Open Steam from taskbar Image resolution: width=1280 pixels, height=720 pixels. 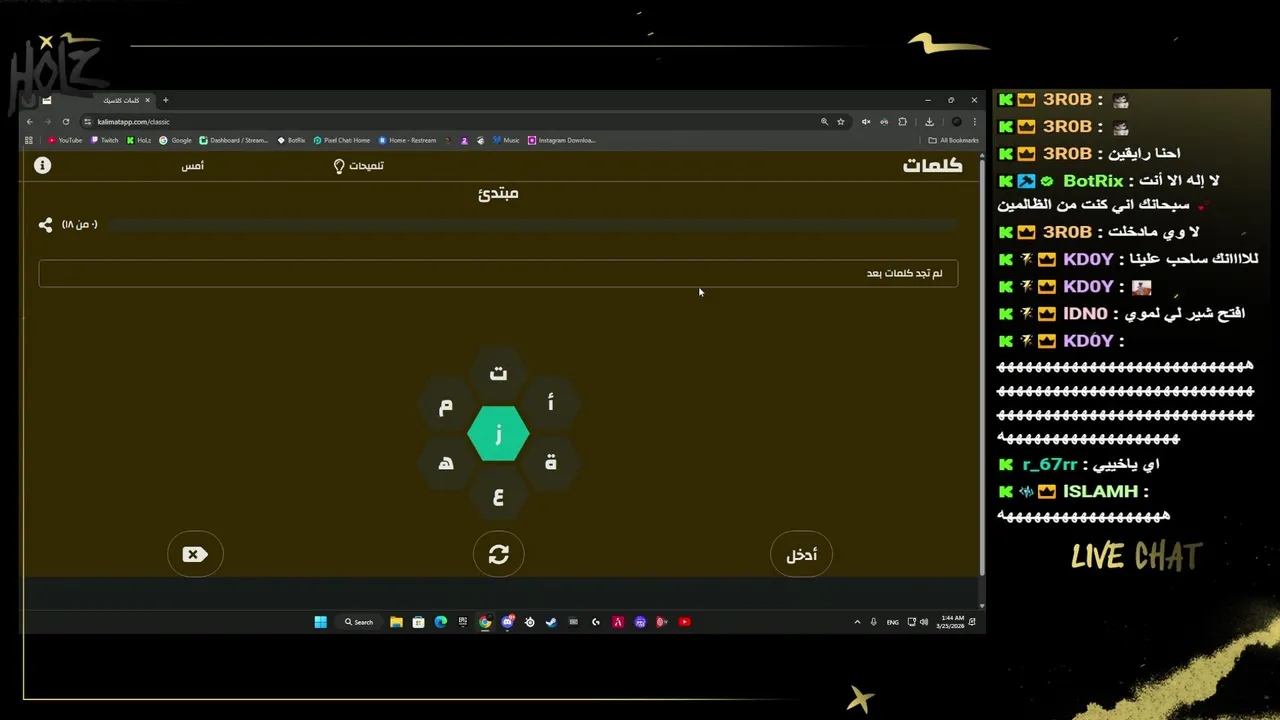[551, 622]
